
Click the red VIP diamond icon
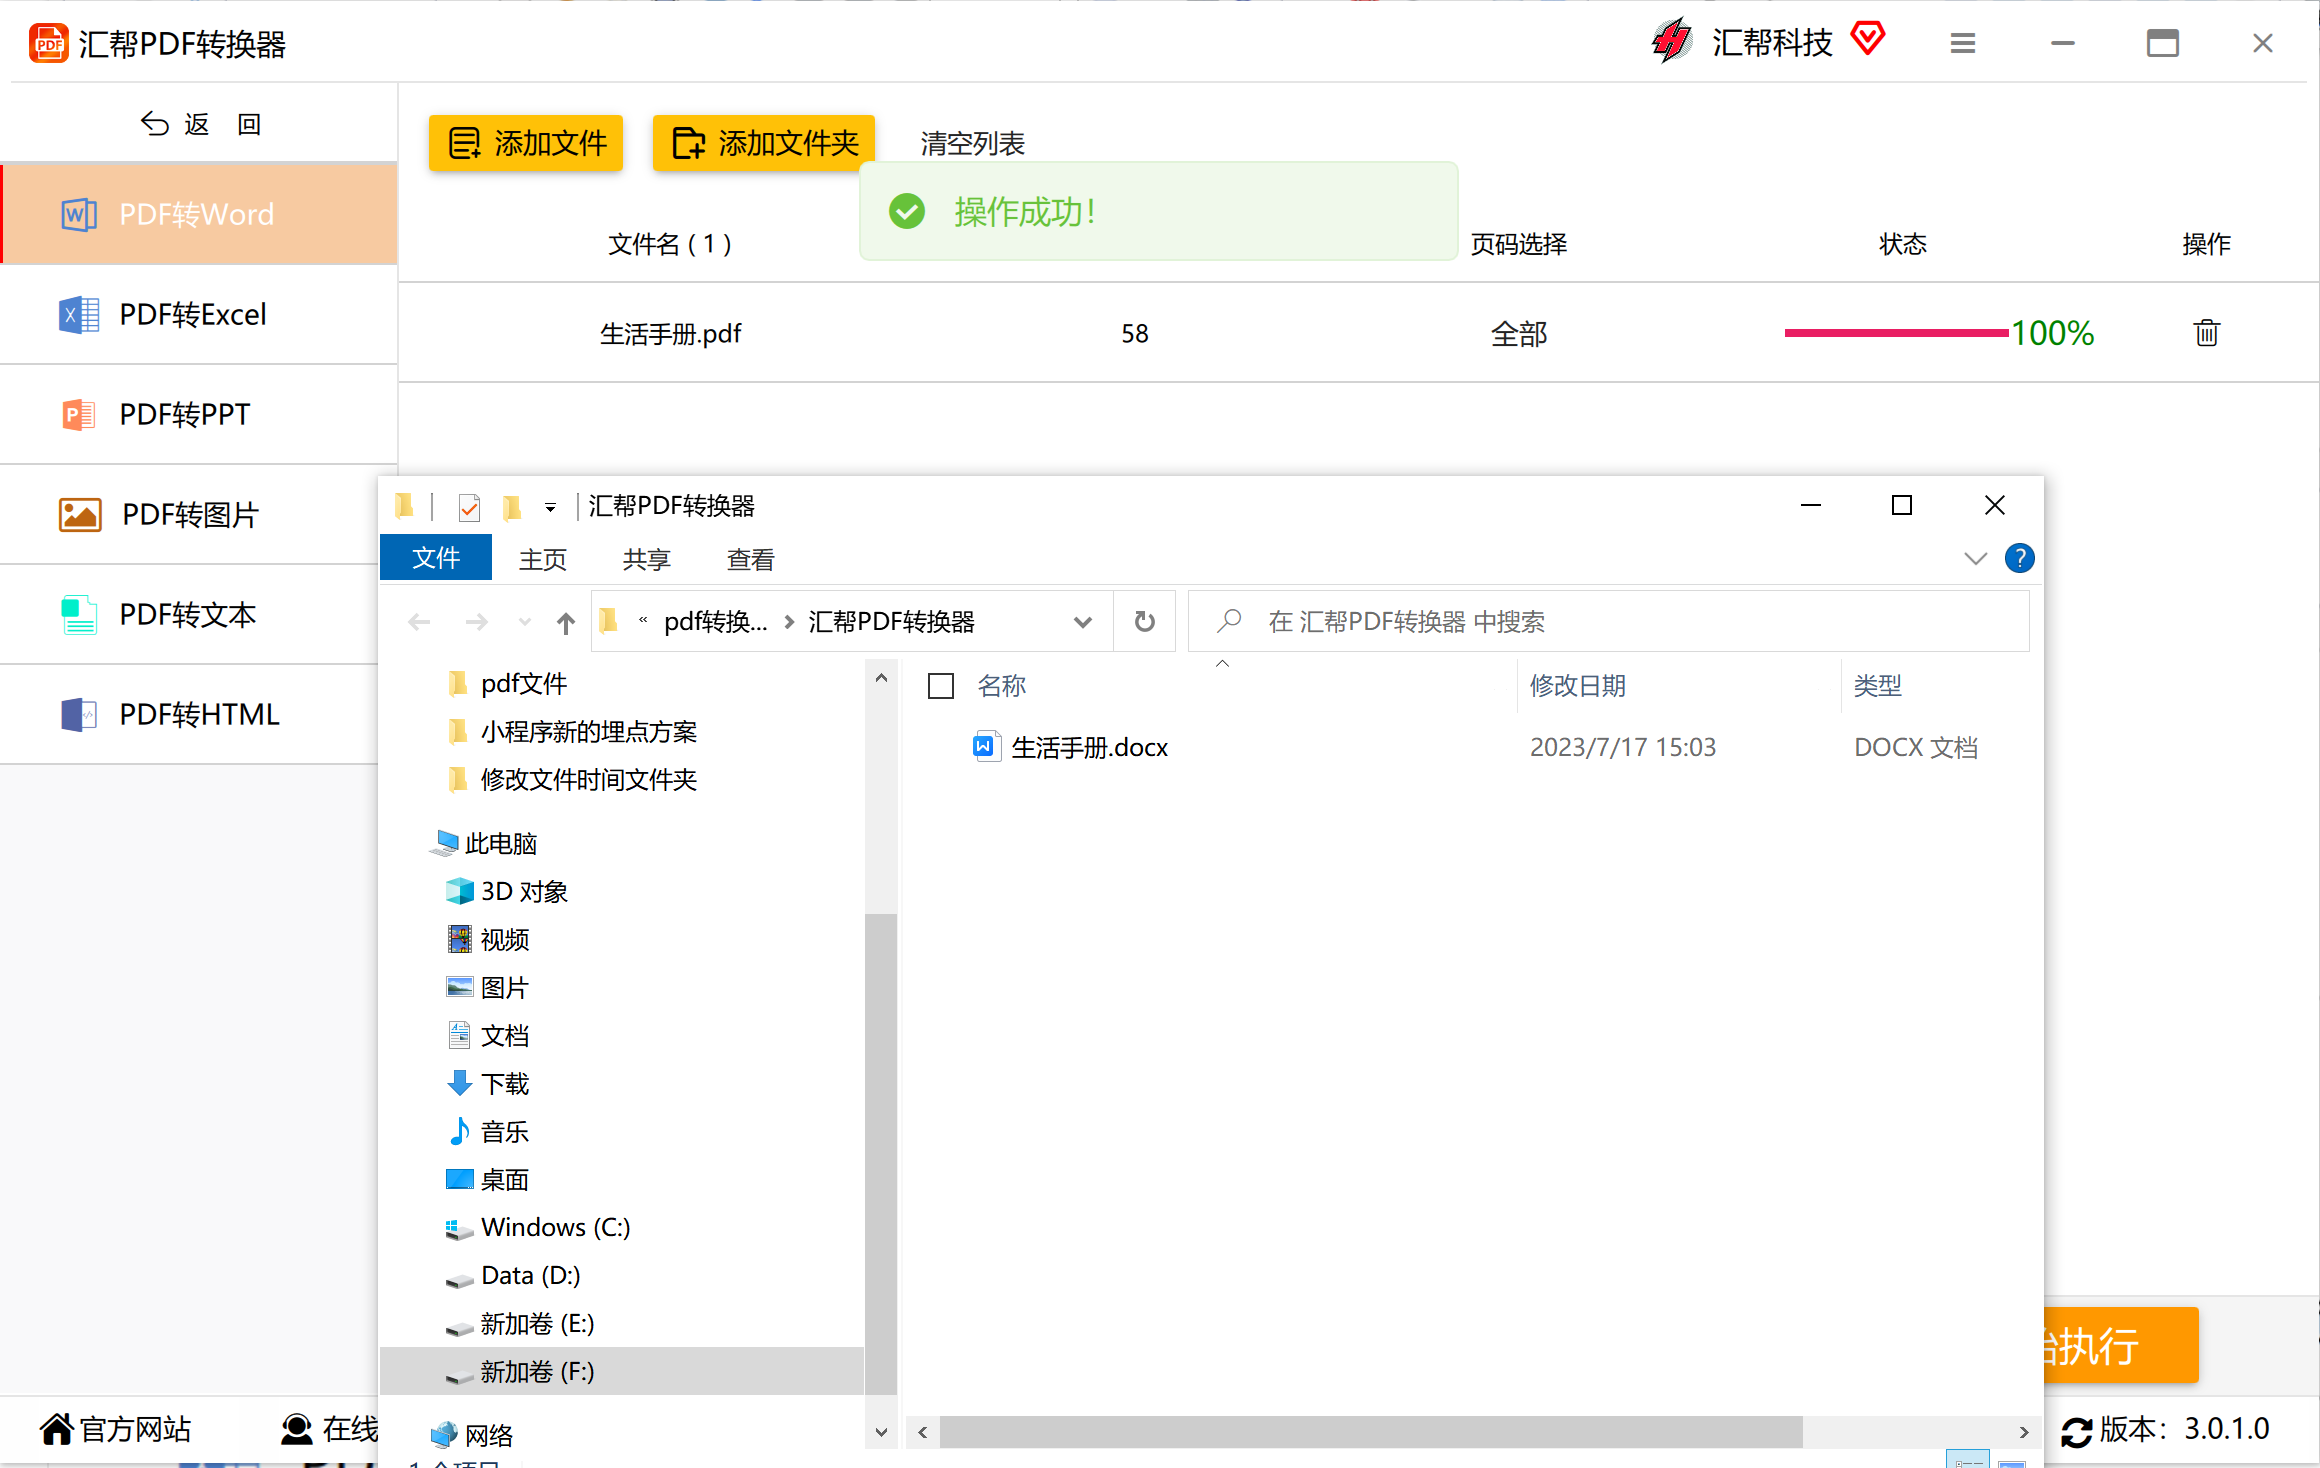point(1867,40)
